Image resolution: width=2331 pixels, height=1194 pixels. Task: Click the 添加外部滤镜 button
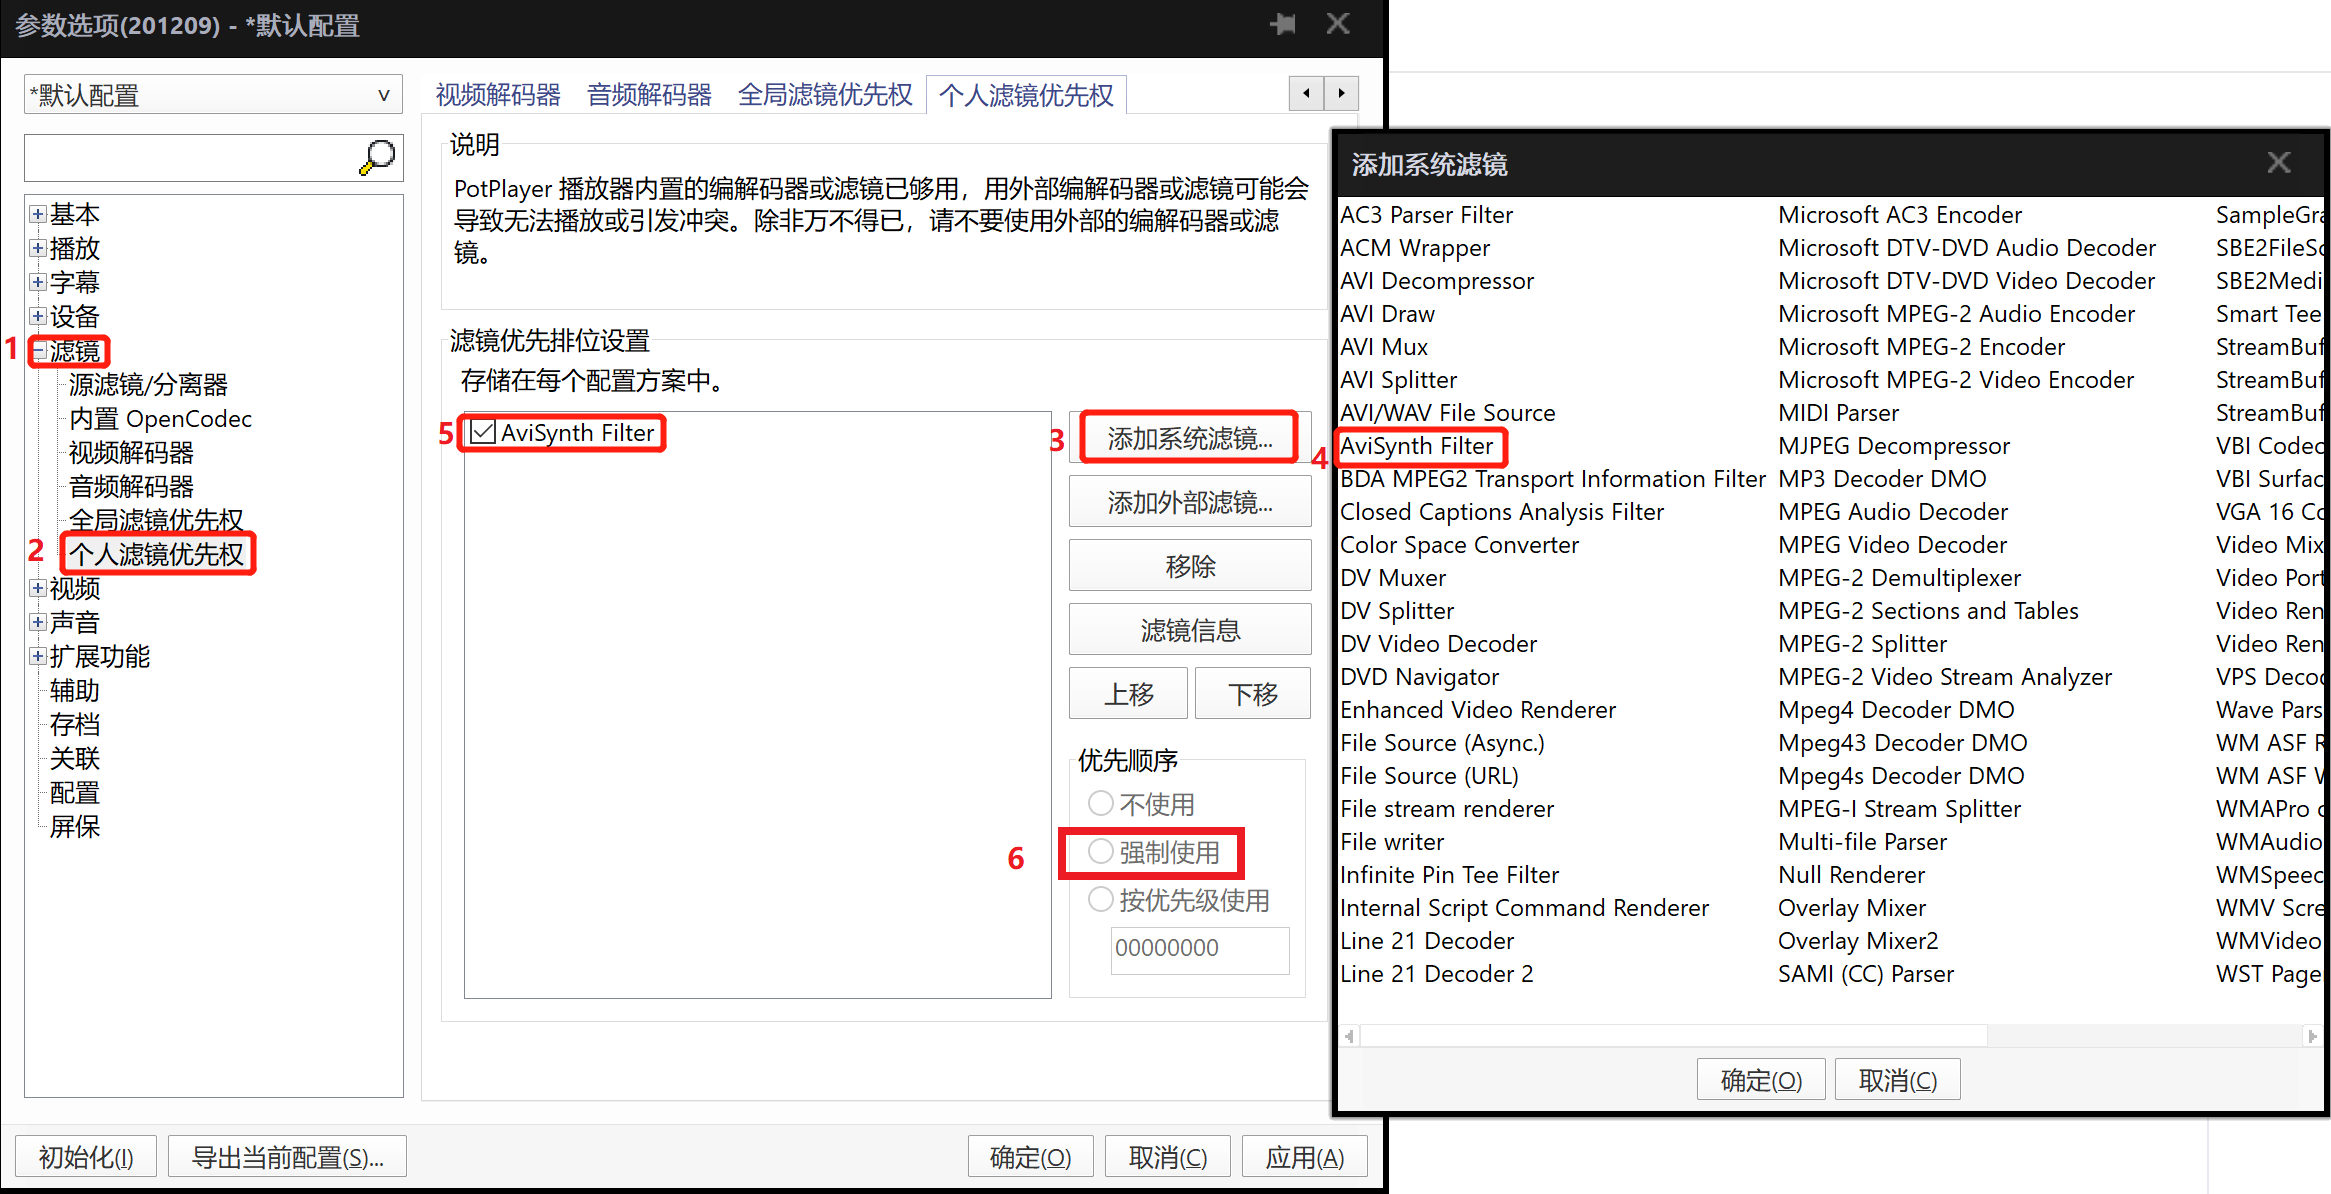coord(1189,501)
